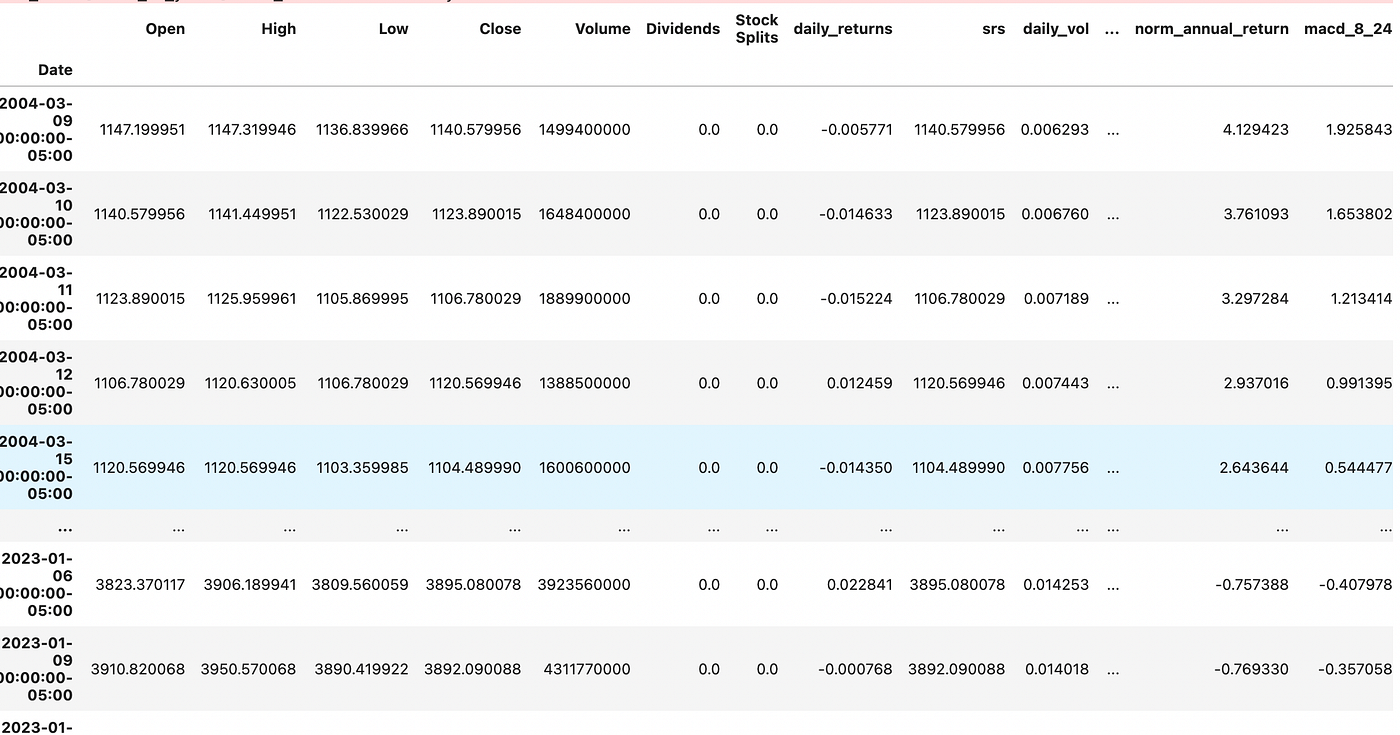
Task: Click daily_vol value 0.007443
Action: coord(1055,383)
